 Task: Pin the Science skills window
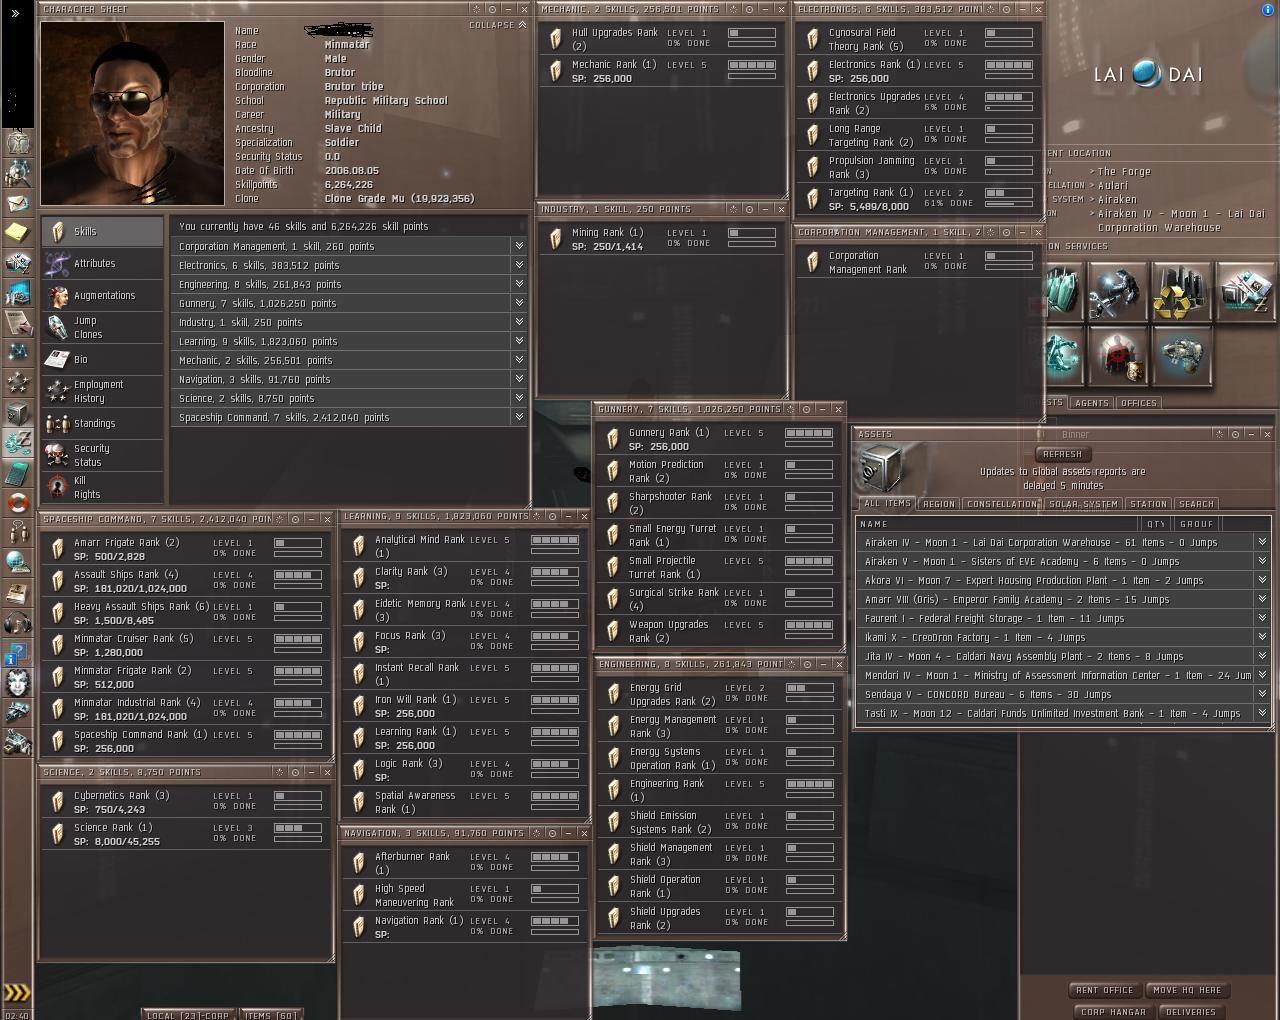click(295, 772)
